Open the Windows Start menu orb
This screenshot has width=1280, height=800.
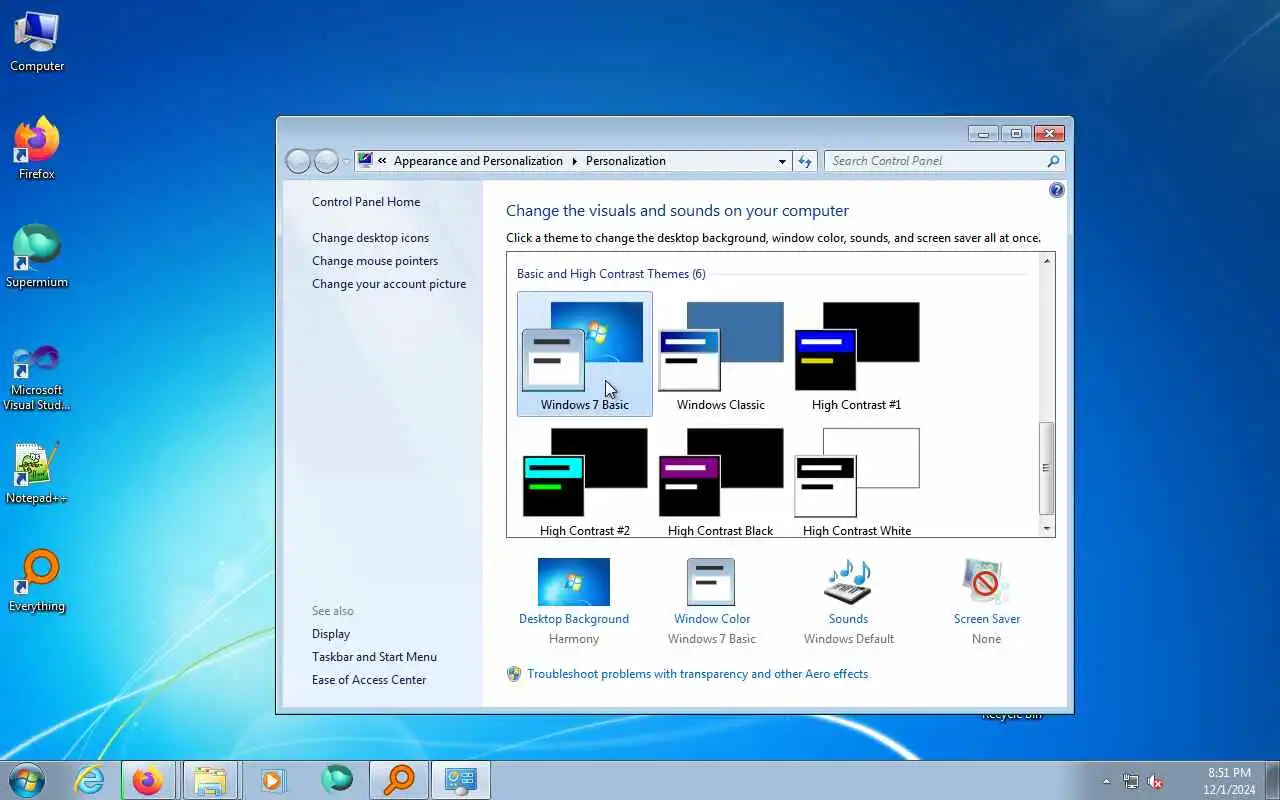[x=27, y=780]
